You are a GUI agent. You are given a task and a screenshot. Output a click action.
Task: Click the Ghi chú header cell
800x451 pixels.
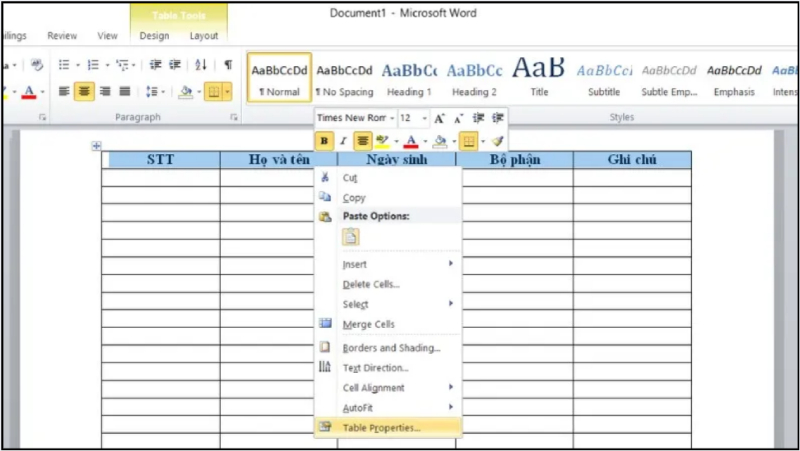click(x=631, y=160)
